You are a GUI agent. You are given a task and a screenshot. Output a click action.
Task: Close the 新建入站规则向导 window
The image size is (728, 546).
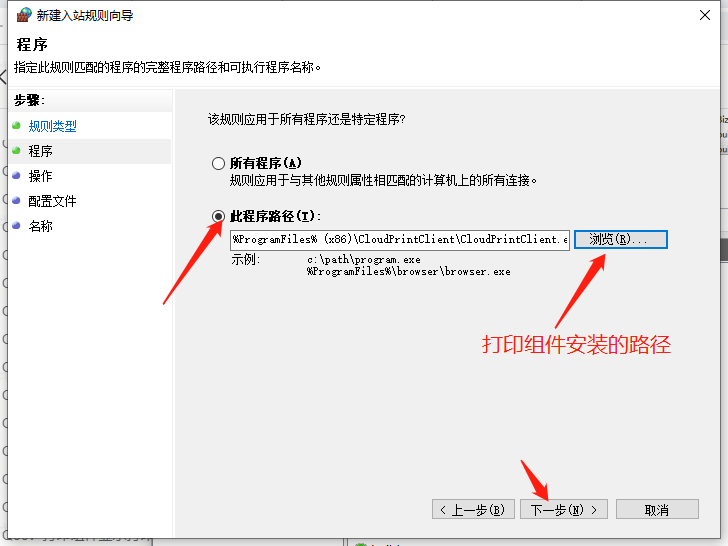[x=707, y=16]
